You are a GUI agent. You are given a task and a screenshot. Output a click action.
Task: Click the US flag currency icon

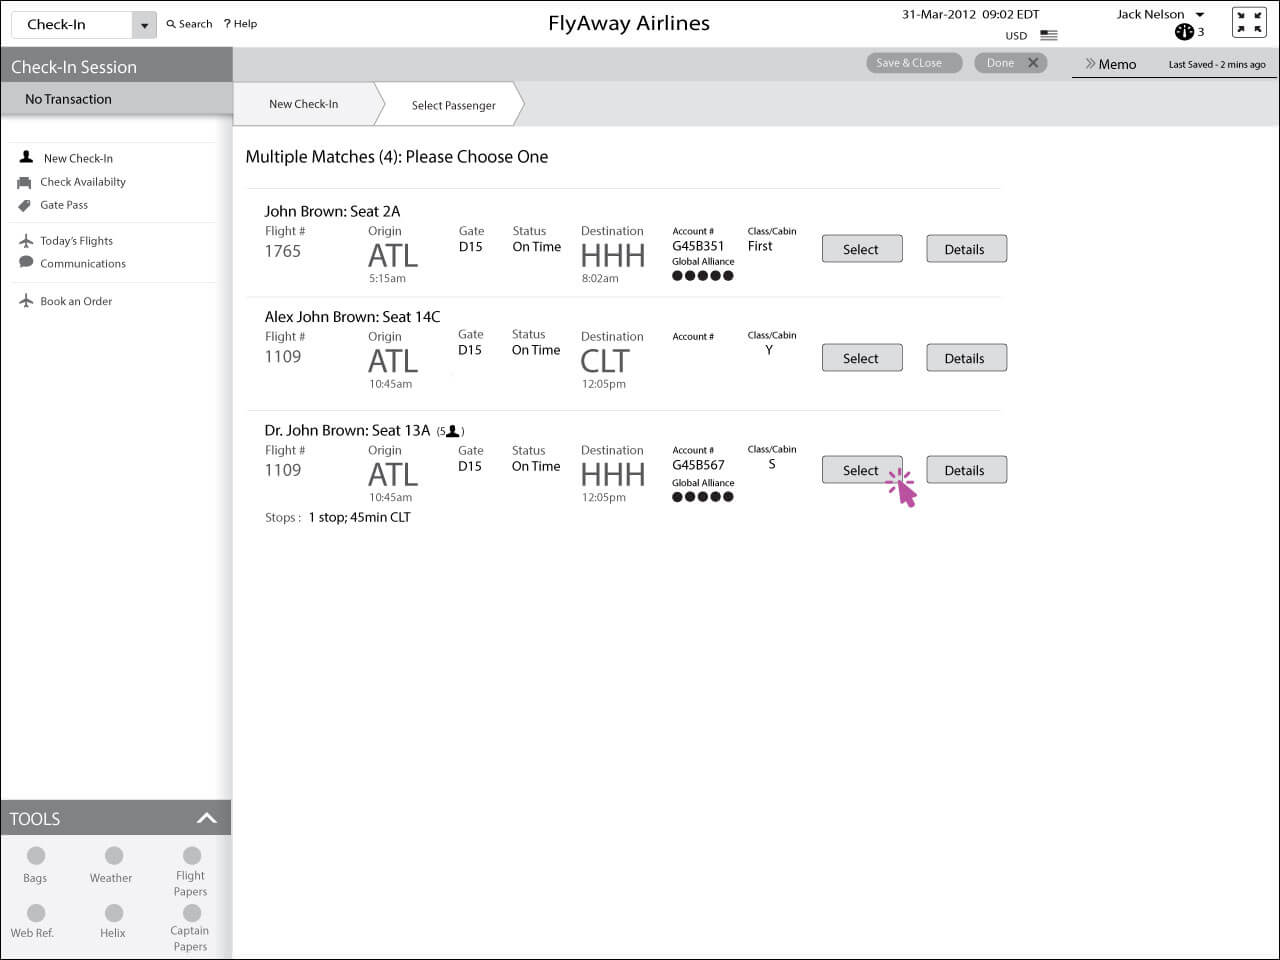coord(1048,35)
